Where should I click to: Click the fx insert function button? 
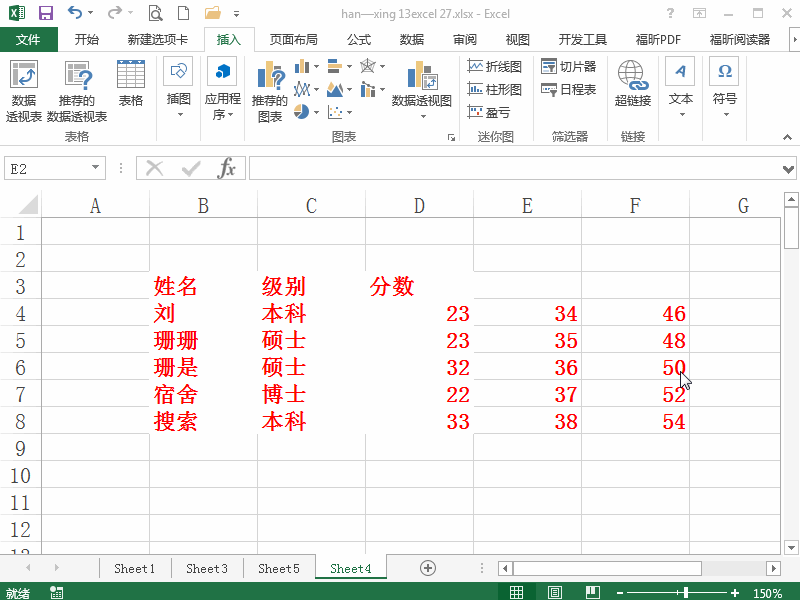click(229, 168)
